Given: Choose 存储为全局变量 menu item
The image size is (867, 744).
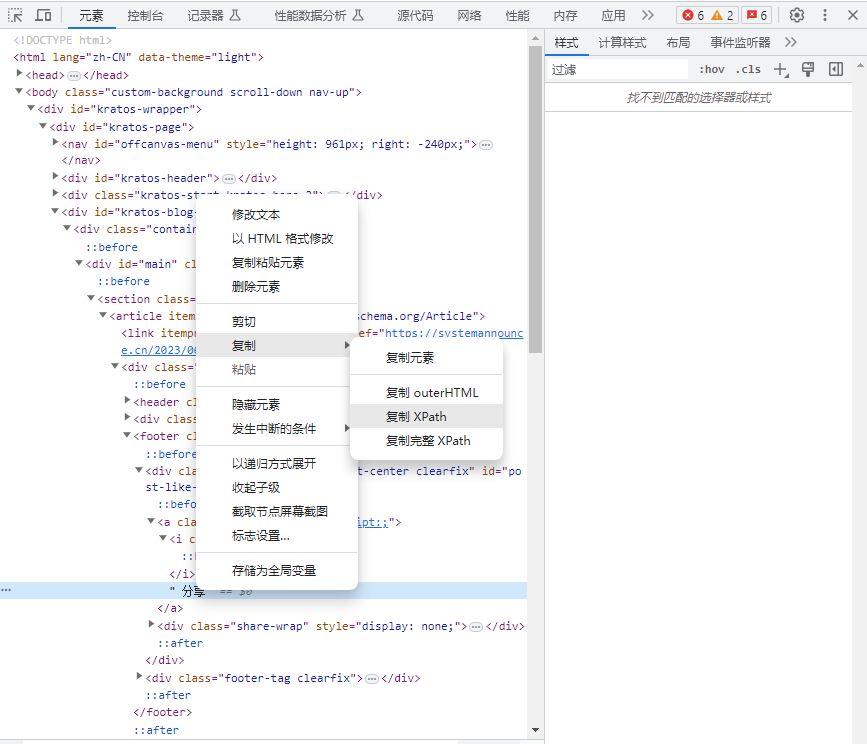Looking at the screenshot, I should click(x=277, y=570).
